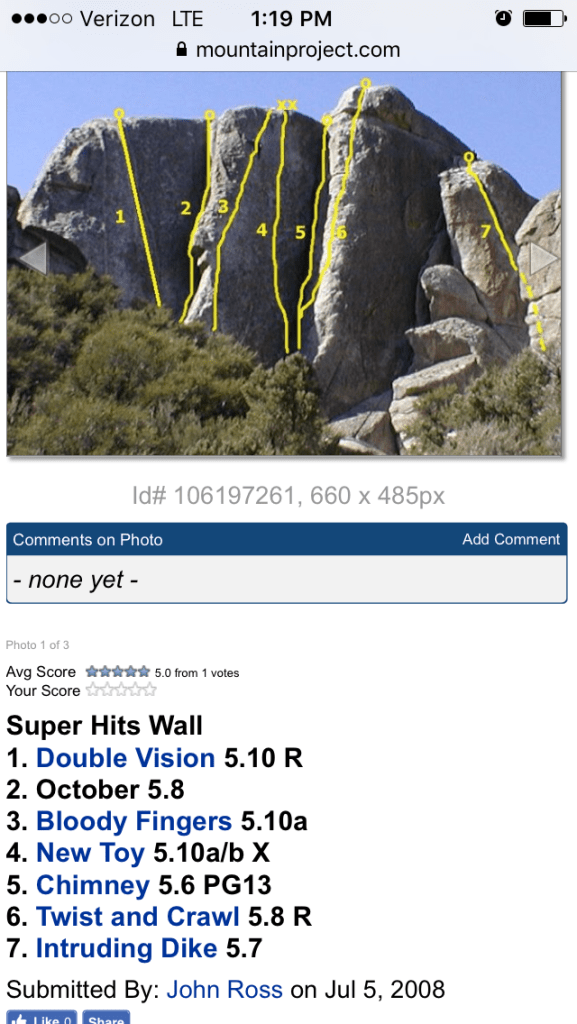This screenshot has height=1024, width=577.
Task: Tap the signal strength dots
Action: pos(42,19)
